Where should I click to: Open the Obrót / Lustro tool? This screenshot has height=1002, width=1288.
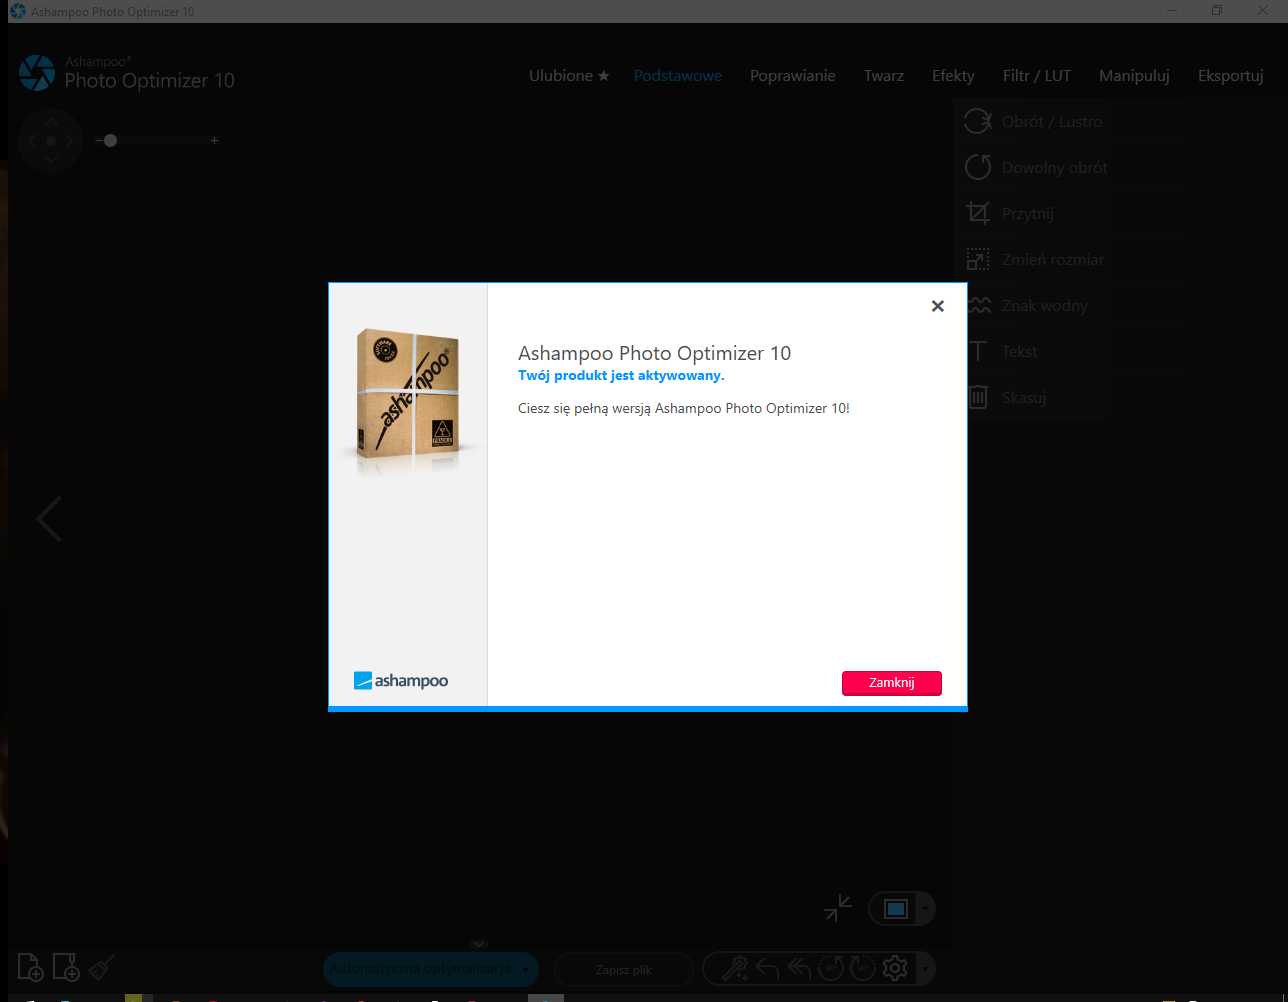pyautogui.click(x=1052, y=121)
